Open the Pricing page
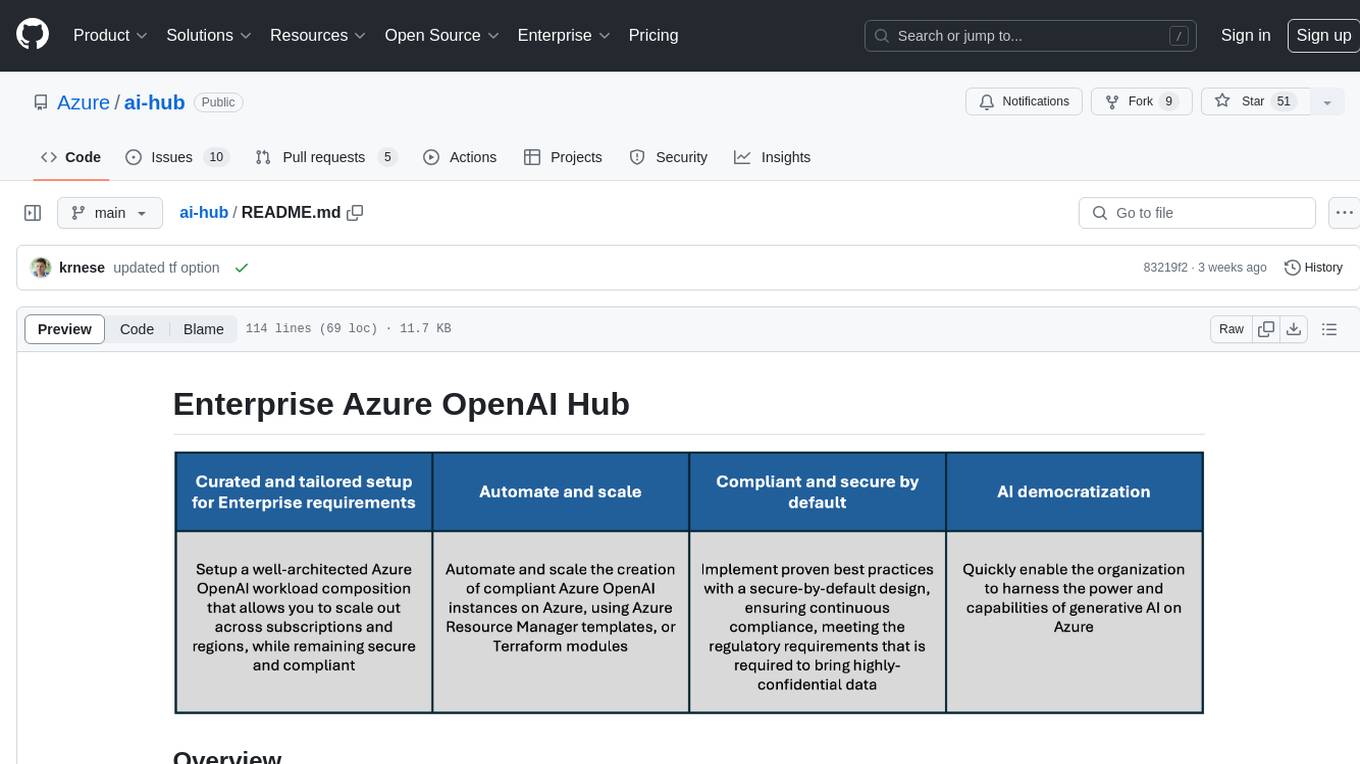Image resolution: width=1360 pixels, height=764 pixels. pos(653,35)
